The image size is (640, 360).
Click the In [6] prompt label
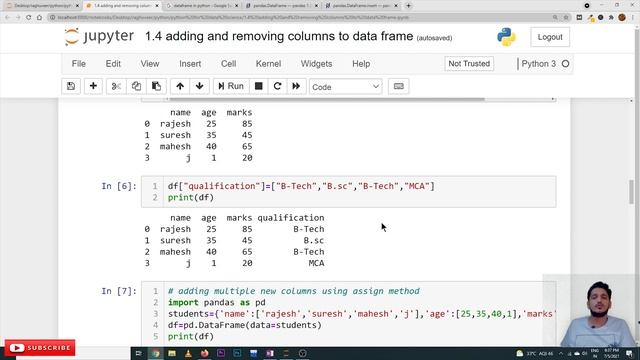point(119,186)
